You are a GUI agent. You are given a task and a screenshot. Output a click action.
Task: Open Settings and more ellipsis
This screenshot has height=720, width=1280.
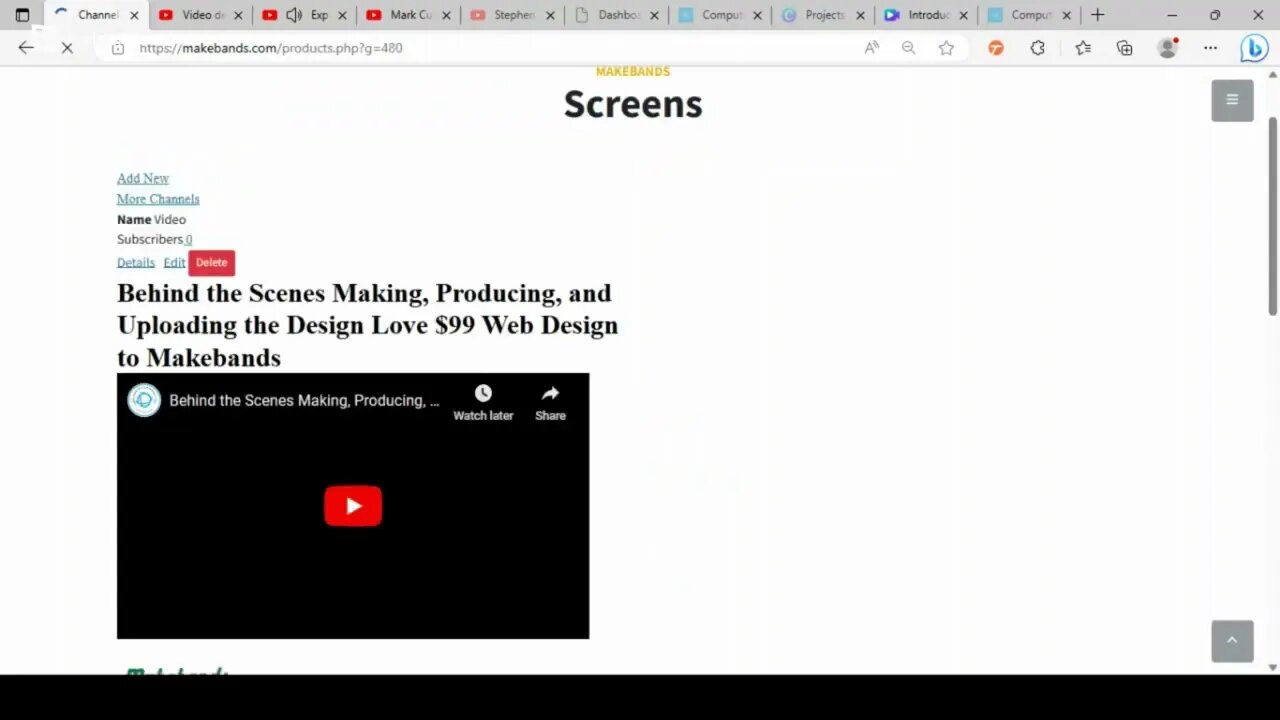[x=1211, y=48]
